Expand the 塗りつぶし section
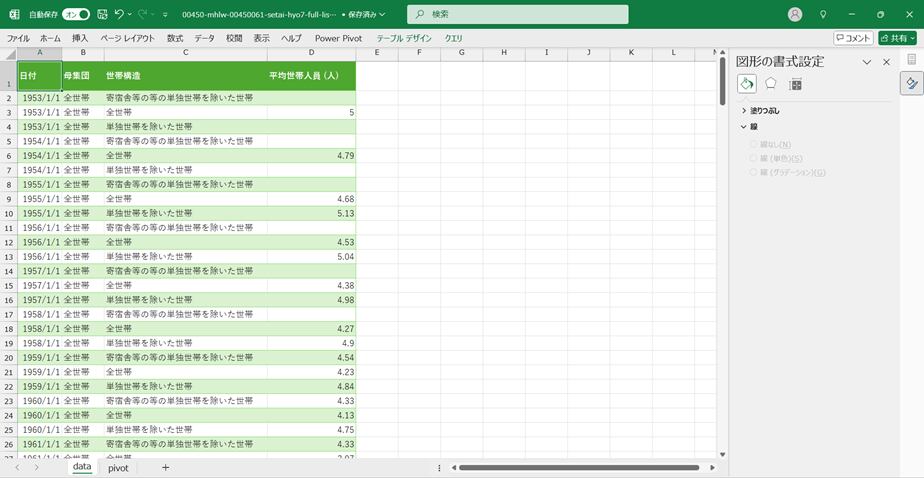 pos(744,111)
